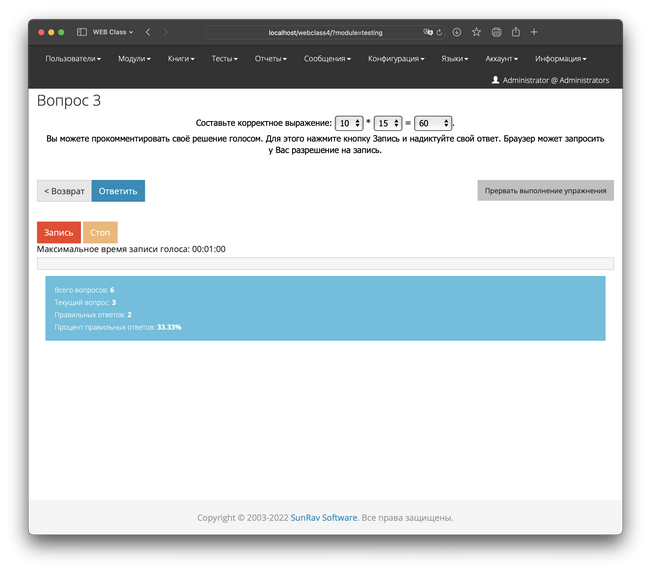651x572 pixels.
Task: Expand the Тесты menu
Action: (225, 59)
